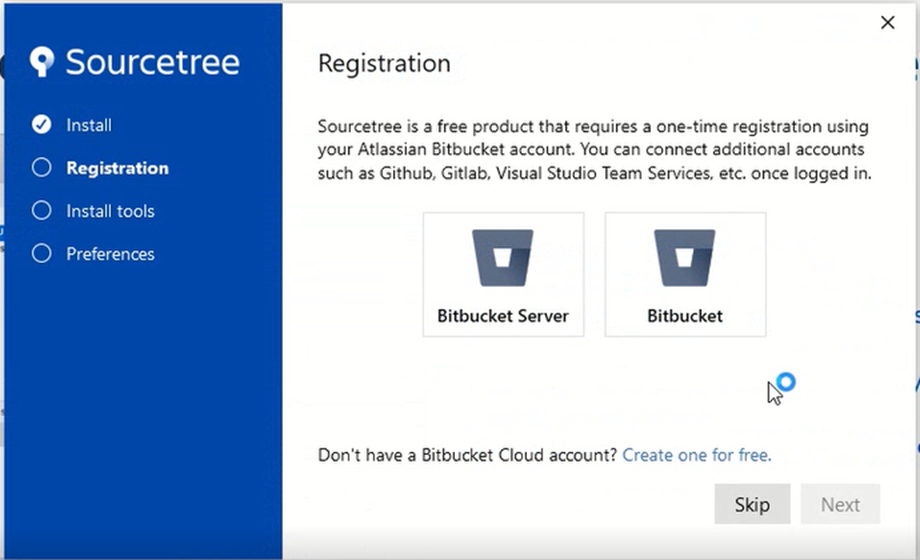This screenshot has width=920, height=560.
Task: Choose the Bitbucket label text
Action: [685, 316]
